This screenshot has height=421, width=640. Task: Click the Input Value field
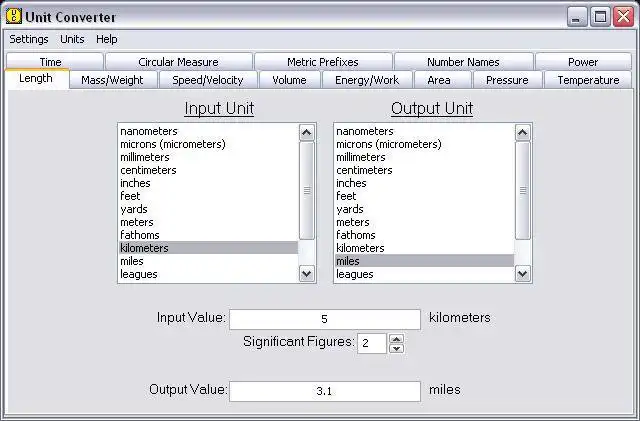pyautogui.click(x=325, y=319)
